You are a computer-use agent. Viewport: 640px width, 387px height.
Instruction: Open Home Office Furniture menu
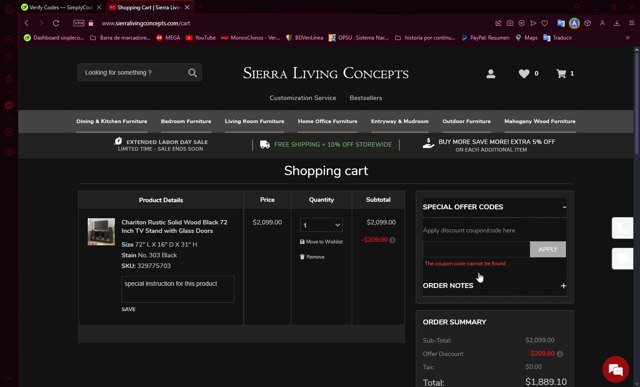click(327, 121)
